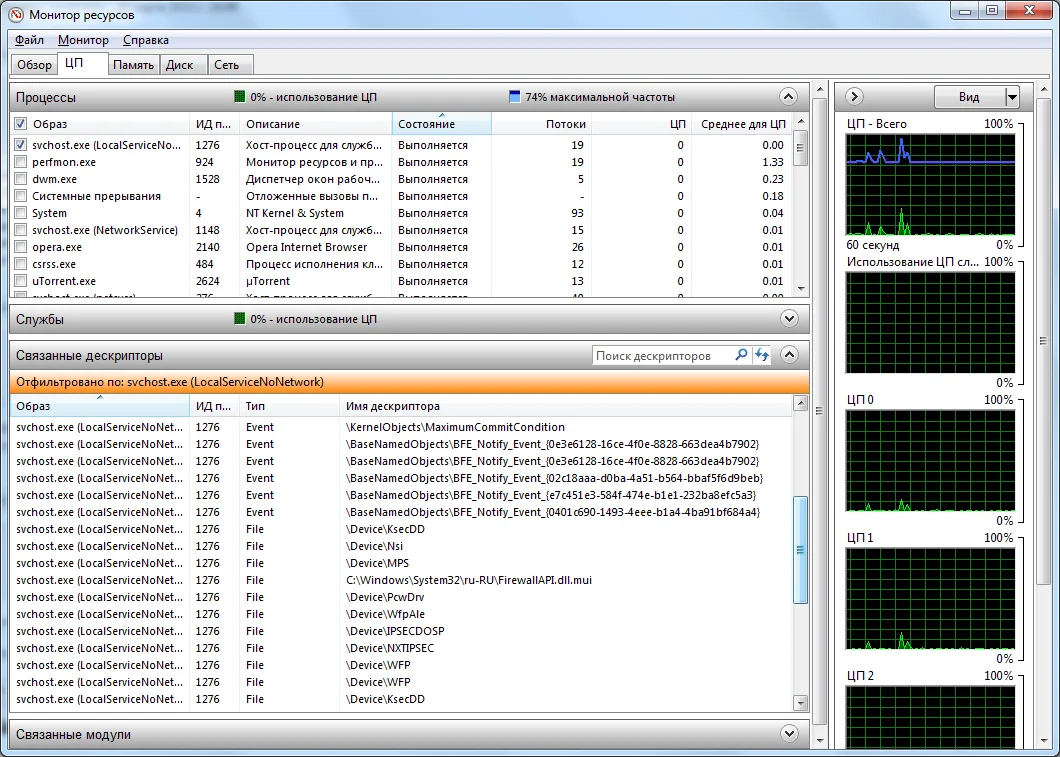Collapse the Процессы section

789,97
